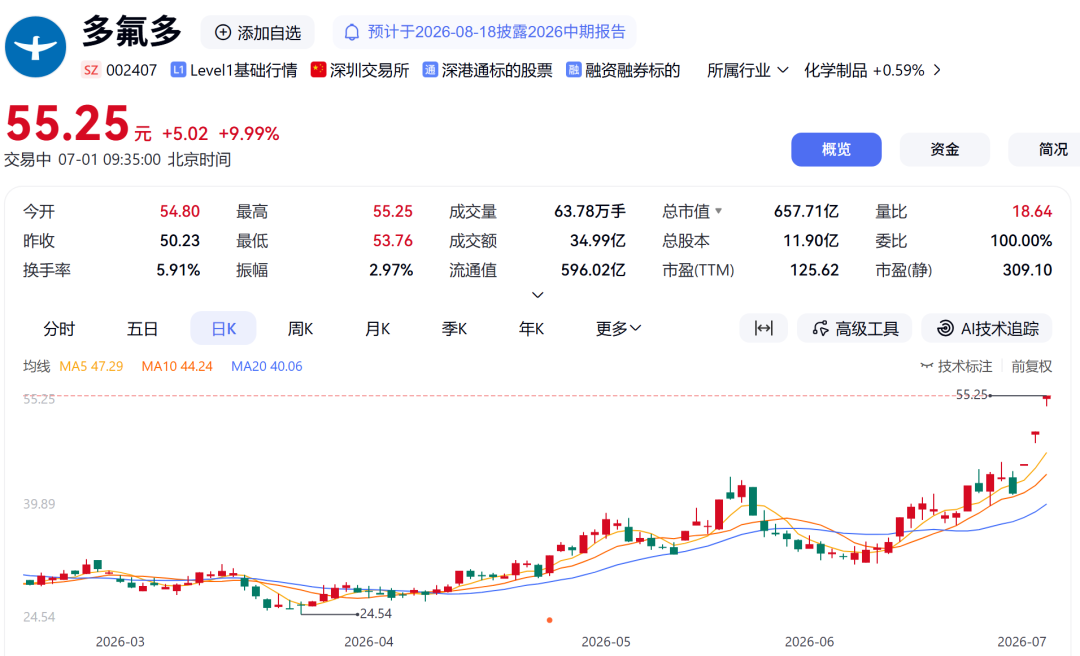Click the 总市值 value 657.71亿

pyautogui.click(x=806, y=212)
